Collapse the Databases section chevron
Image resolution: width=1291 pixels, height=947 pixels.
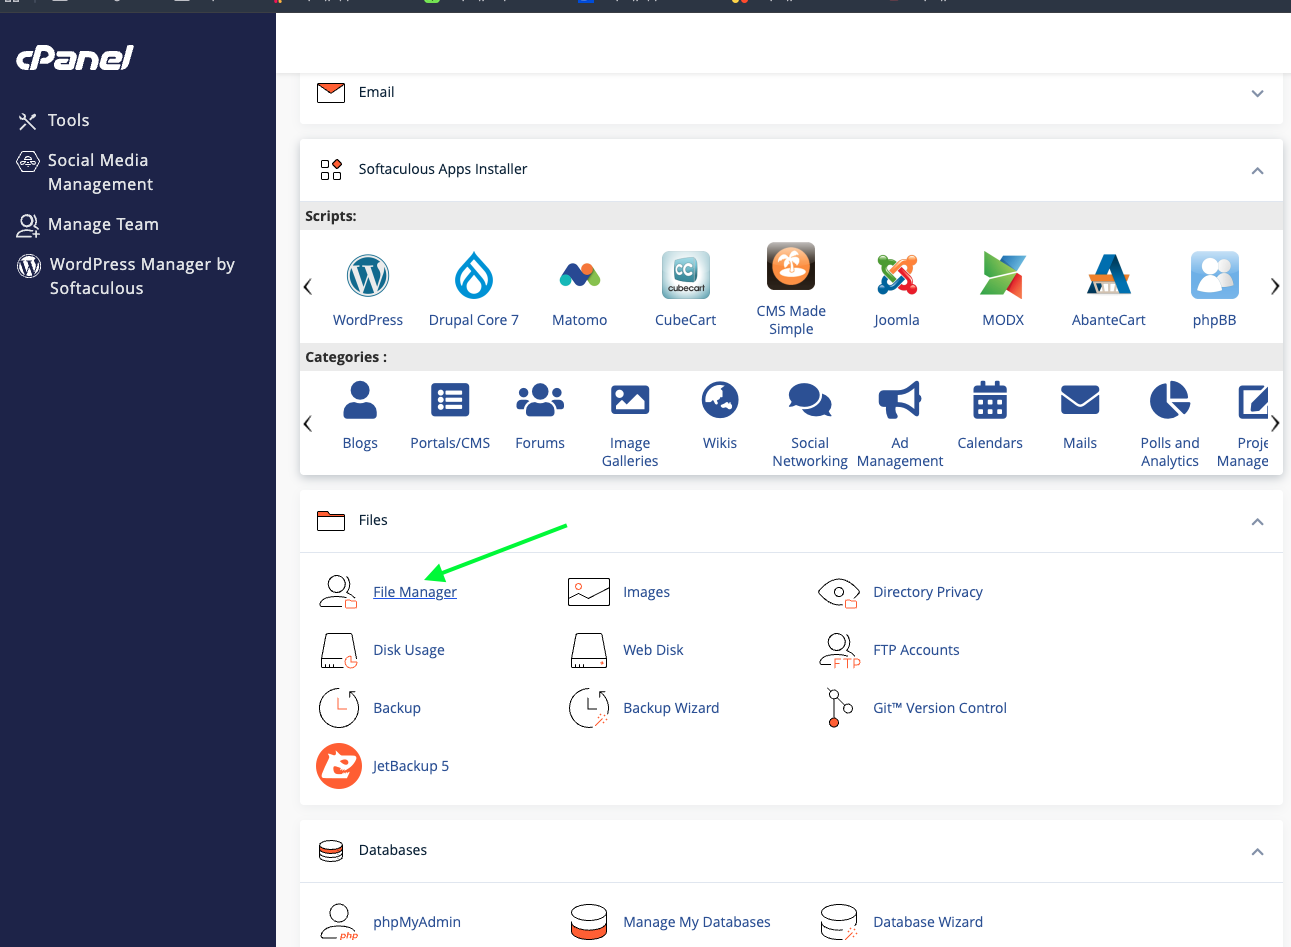1257,851
